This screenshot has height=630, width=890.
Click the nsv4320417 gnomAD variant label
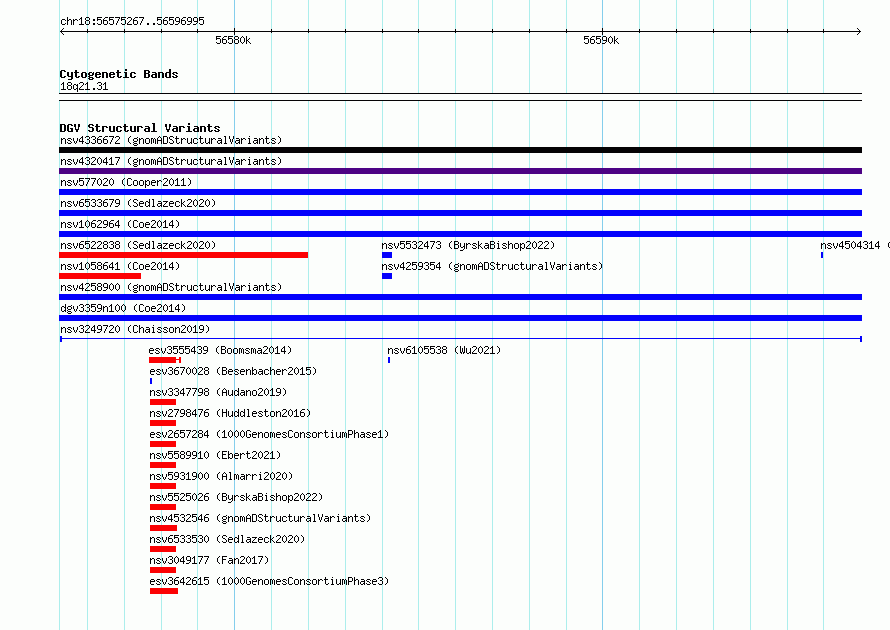(171, 161)
